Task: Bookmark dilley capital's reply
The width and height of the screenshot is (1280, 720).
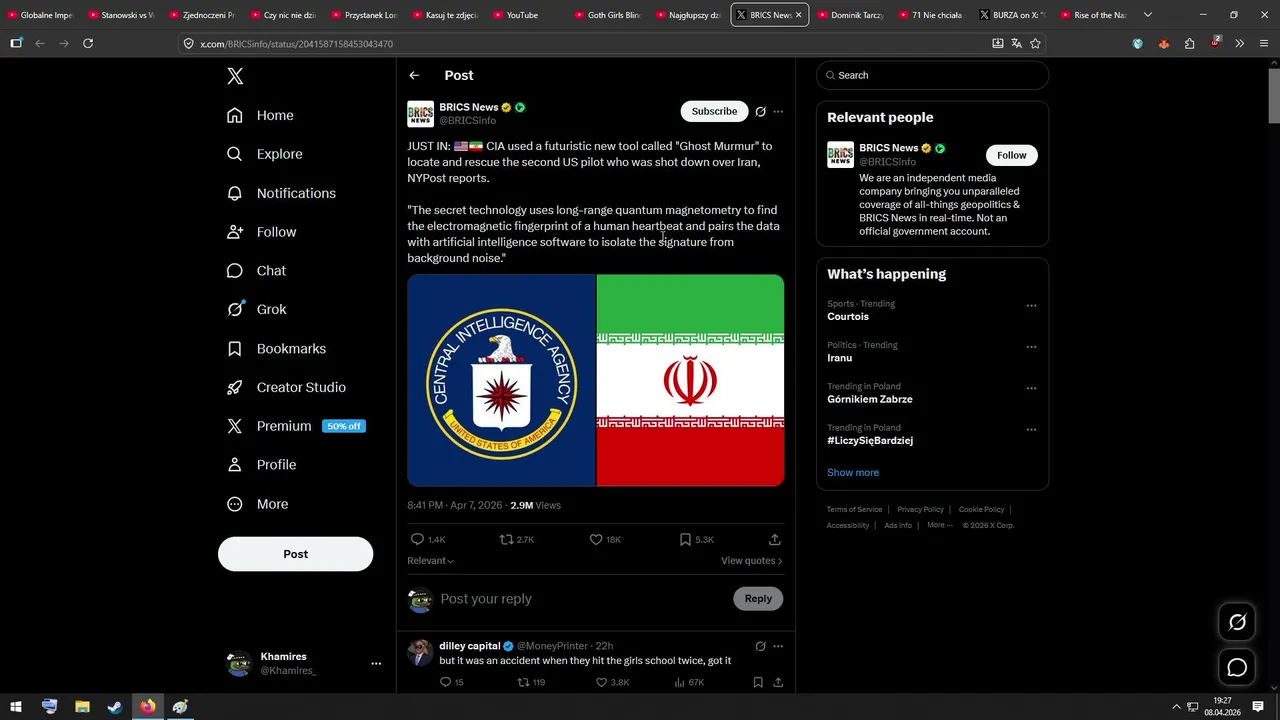Action: coord(758,682)
